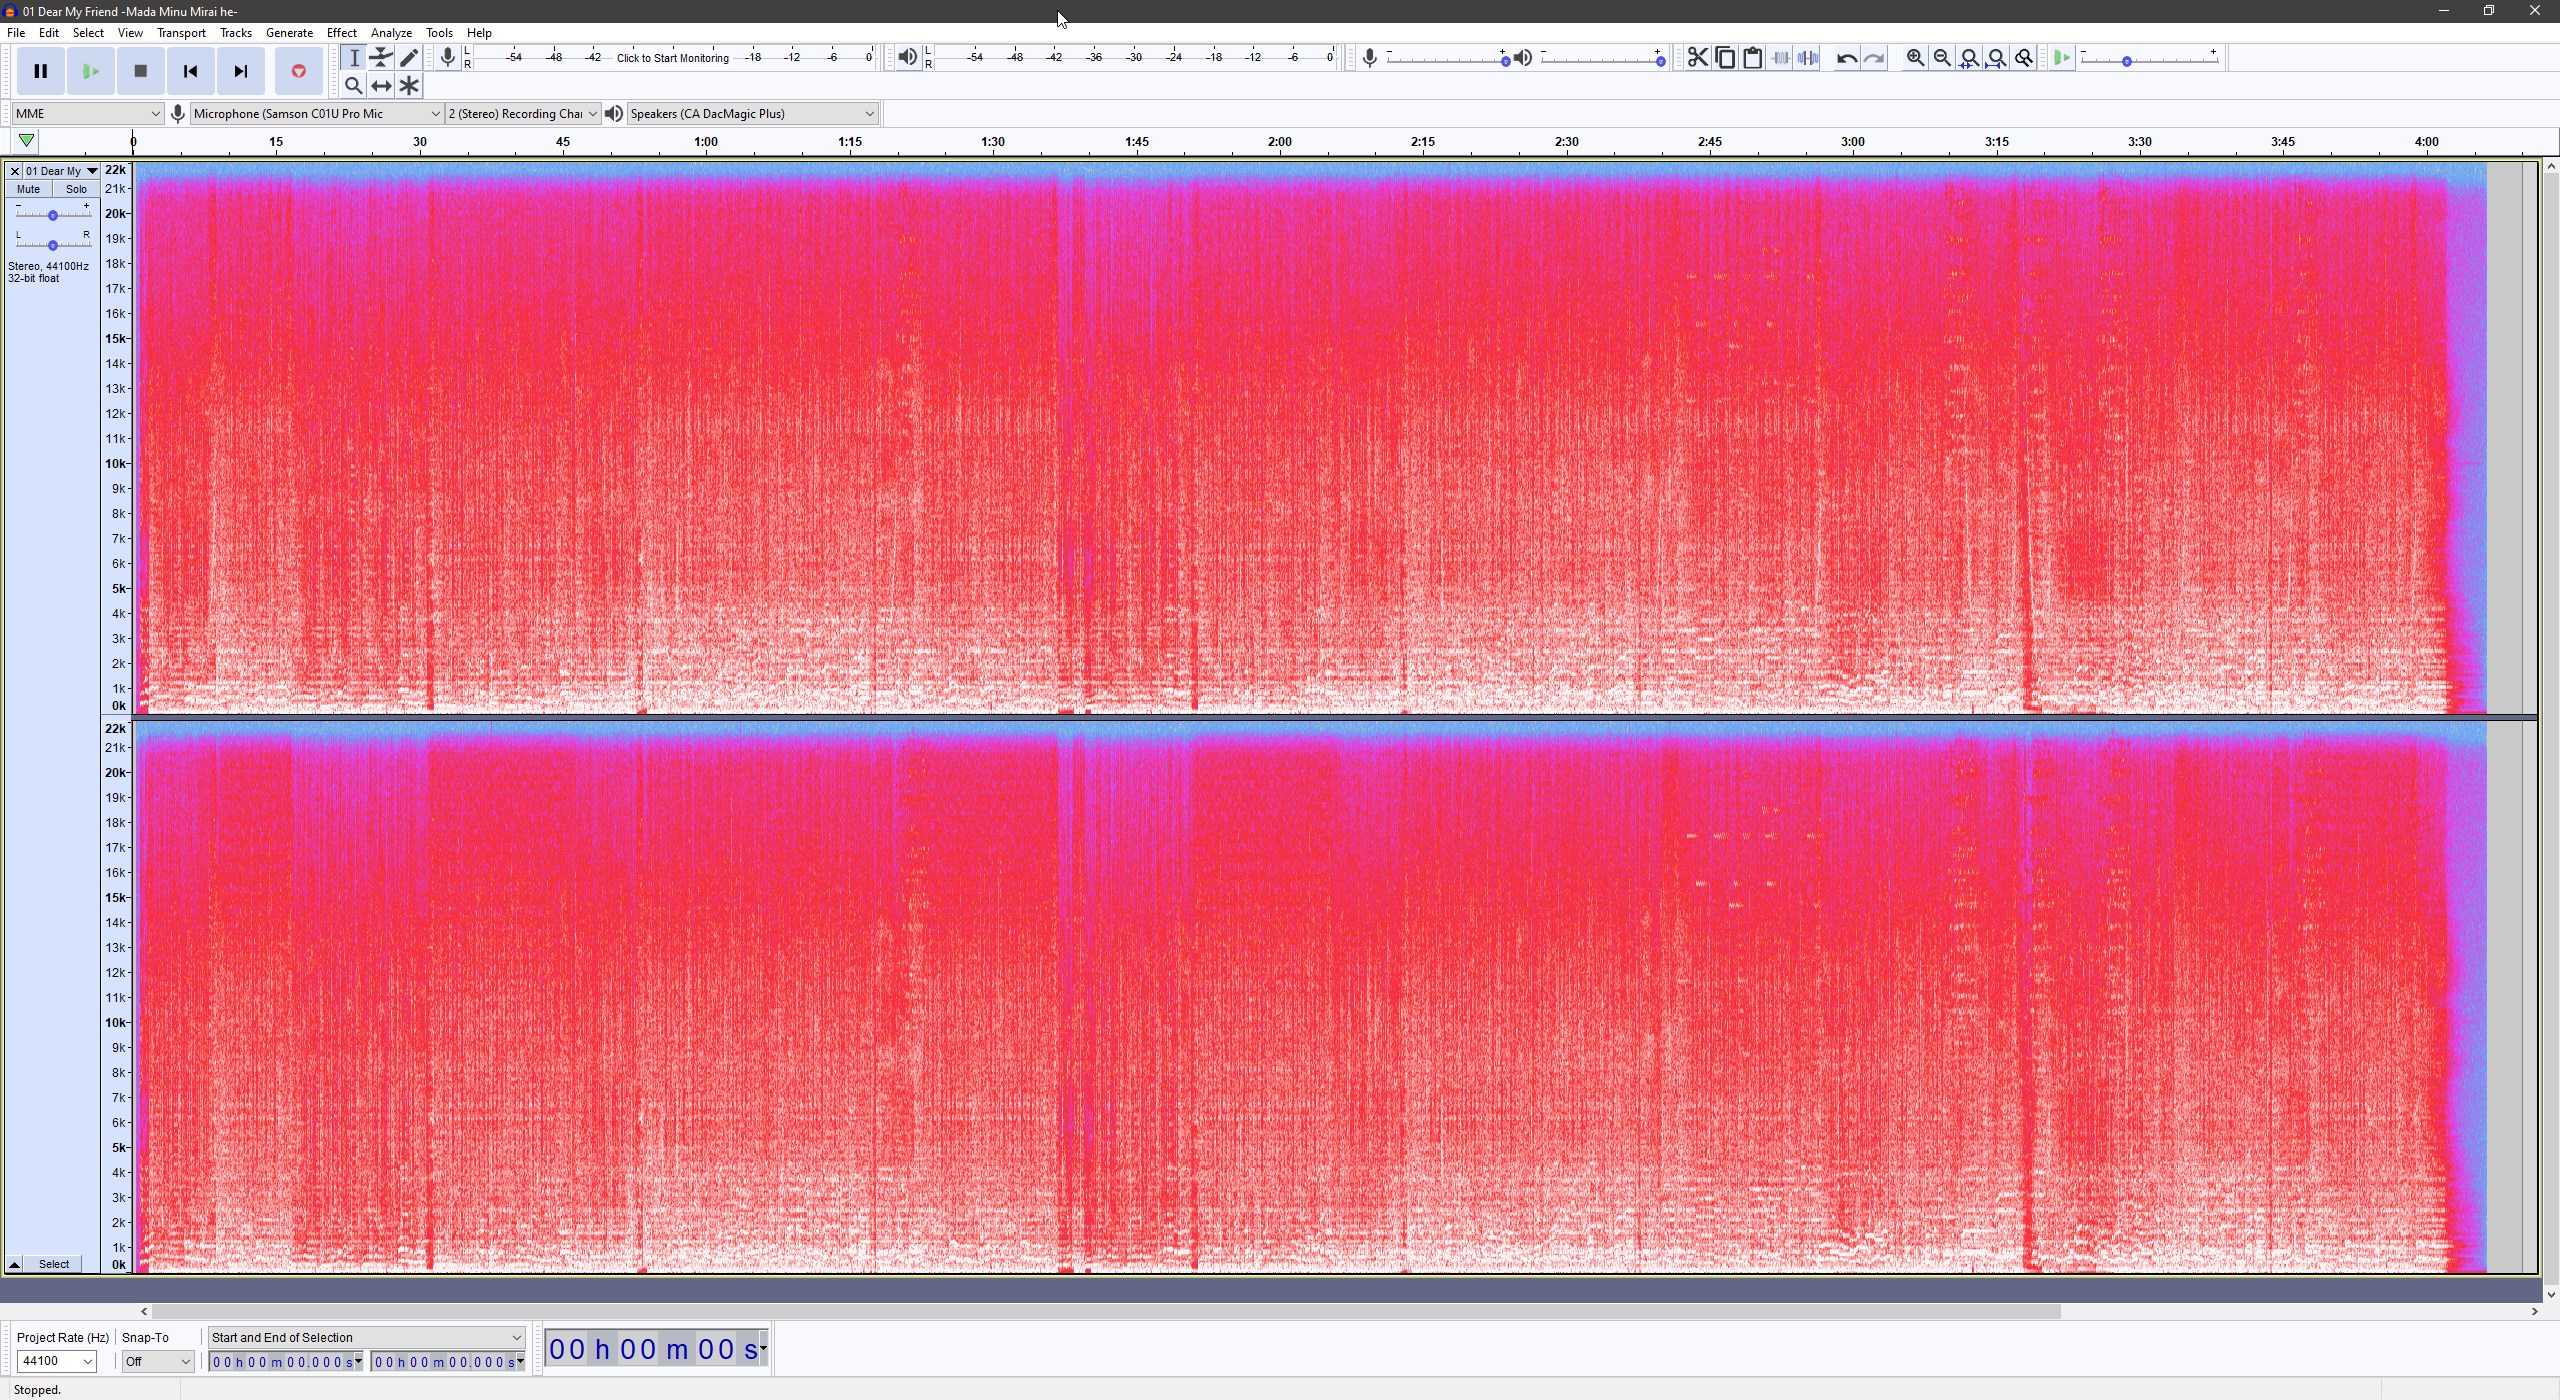Image resolution: width=2560 pixels, height=1400 pixels.
Task: Open the Effect menu
Action: click(341, 33)
